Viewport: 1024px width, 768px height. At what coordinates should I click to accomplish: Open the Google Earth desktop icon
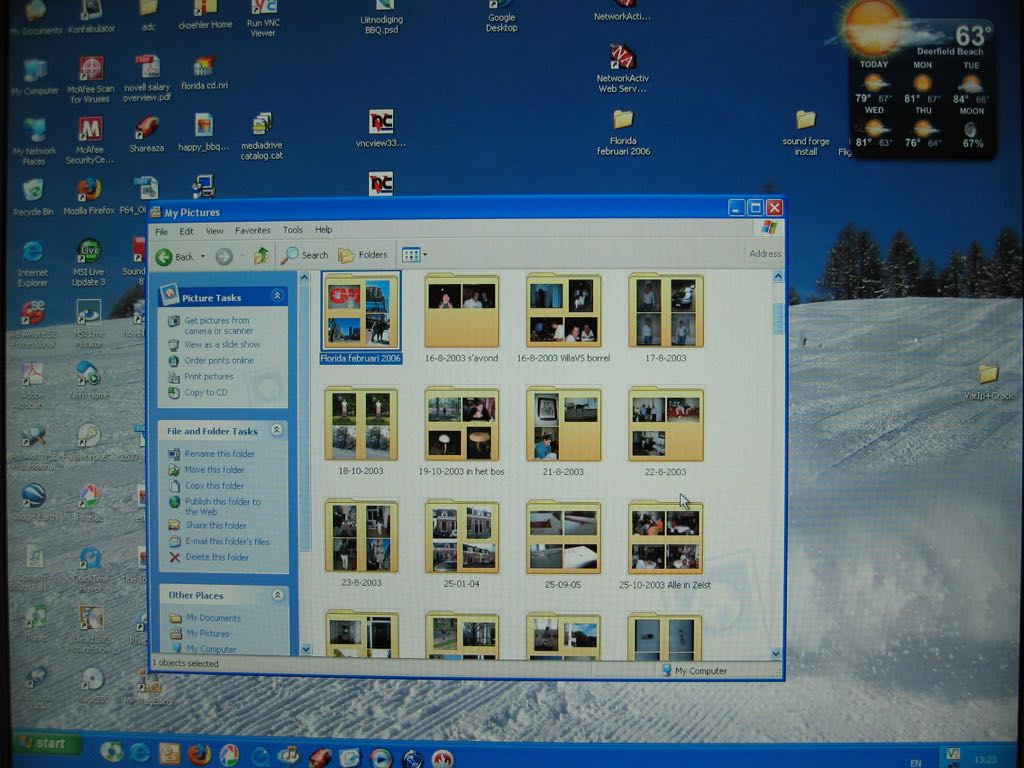(34, 495)
